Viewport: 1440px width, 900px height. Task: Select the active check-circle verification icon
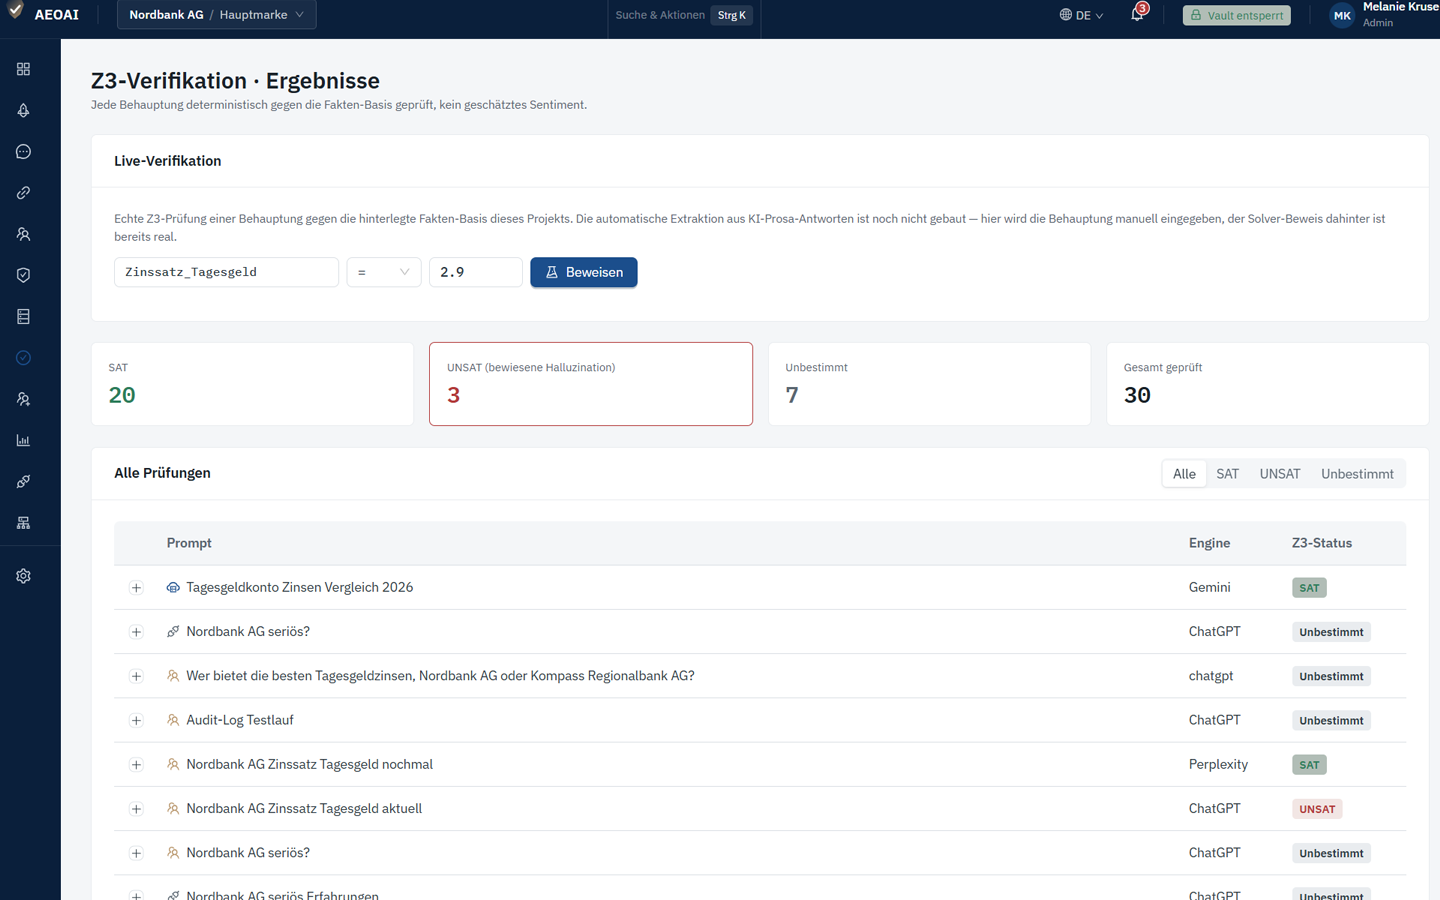click(23, 358)
